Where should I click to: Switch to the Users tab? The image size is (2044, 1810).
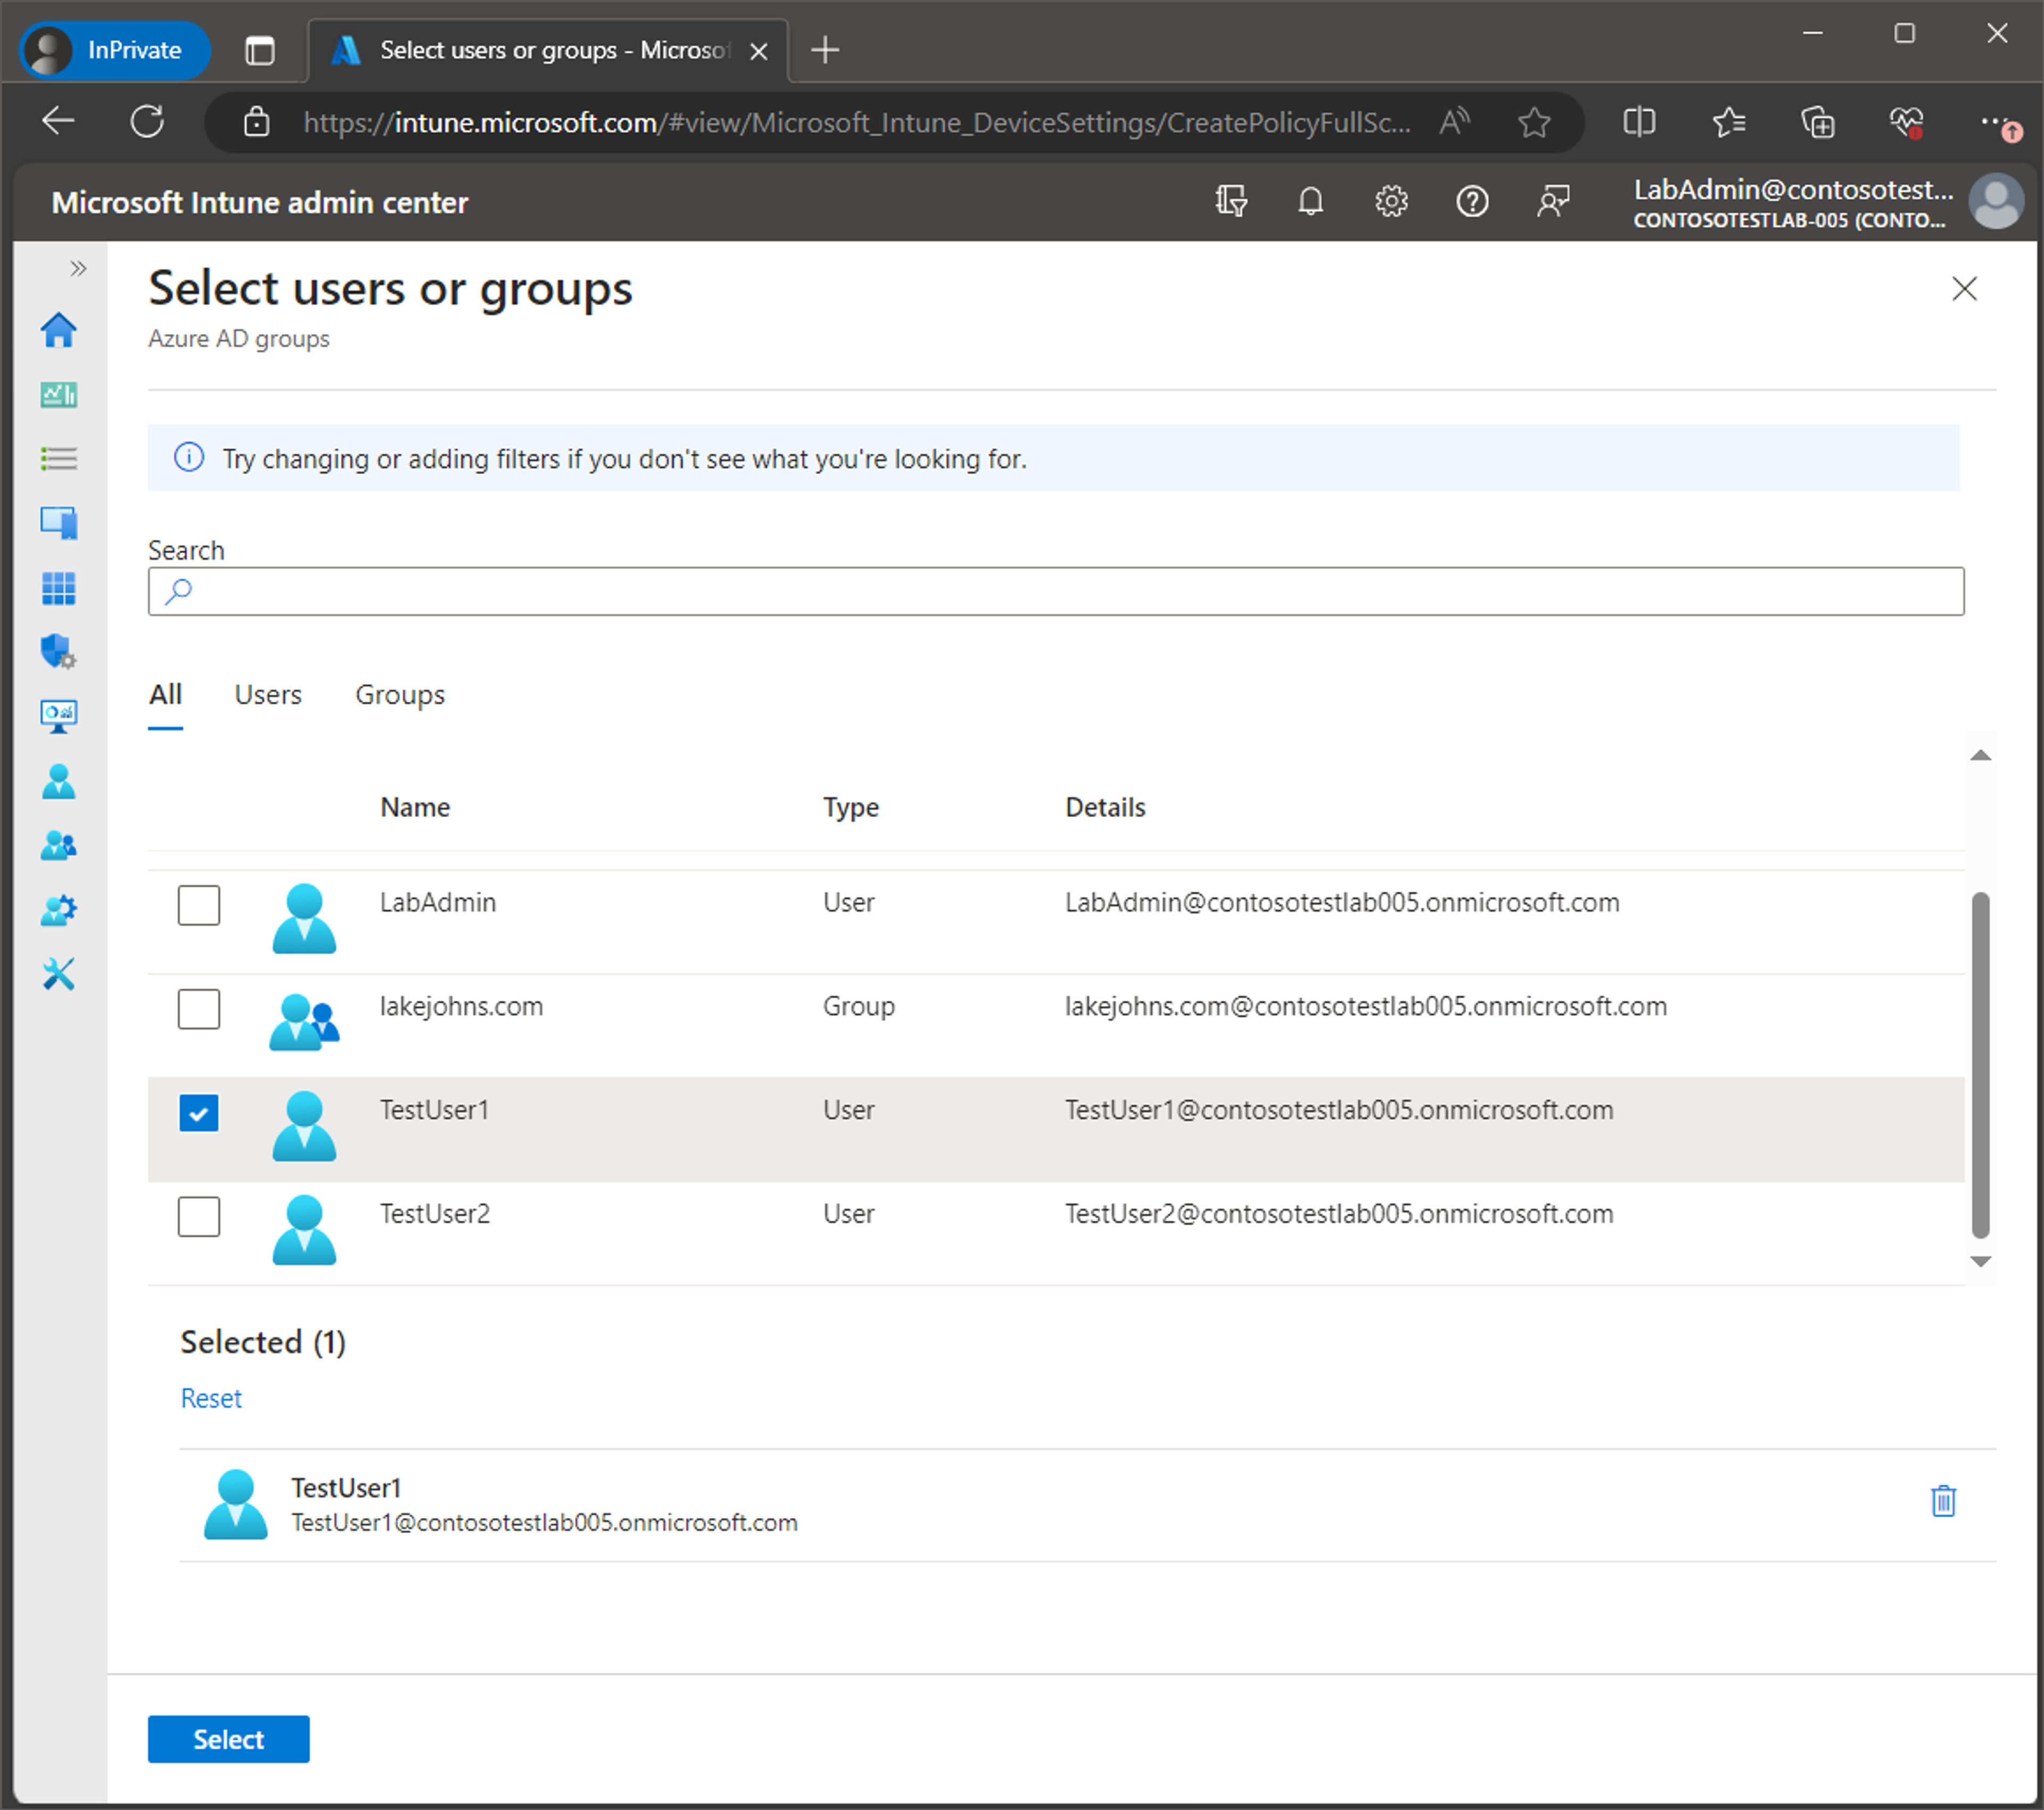(268, 695)
